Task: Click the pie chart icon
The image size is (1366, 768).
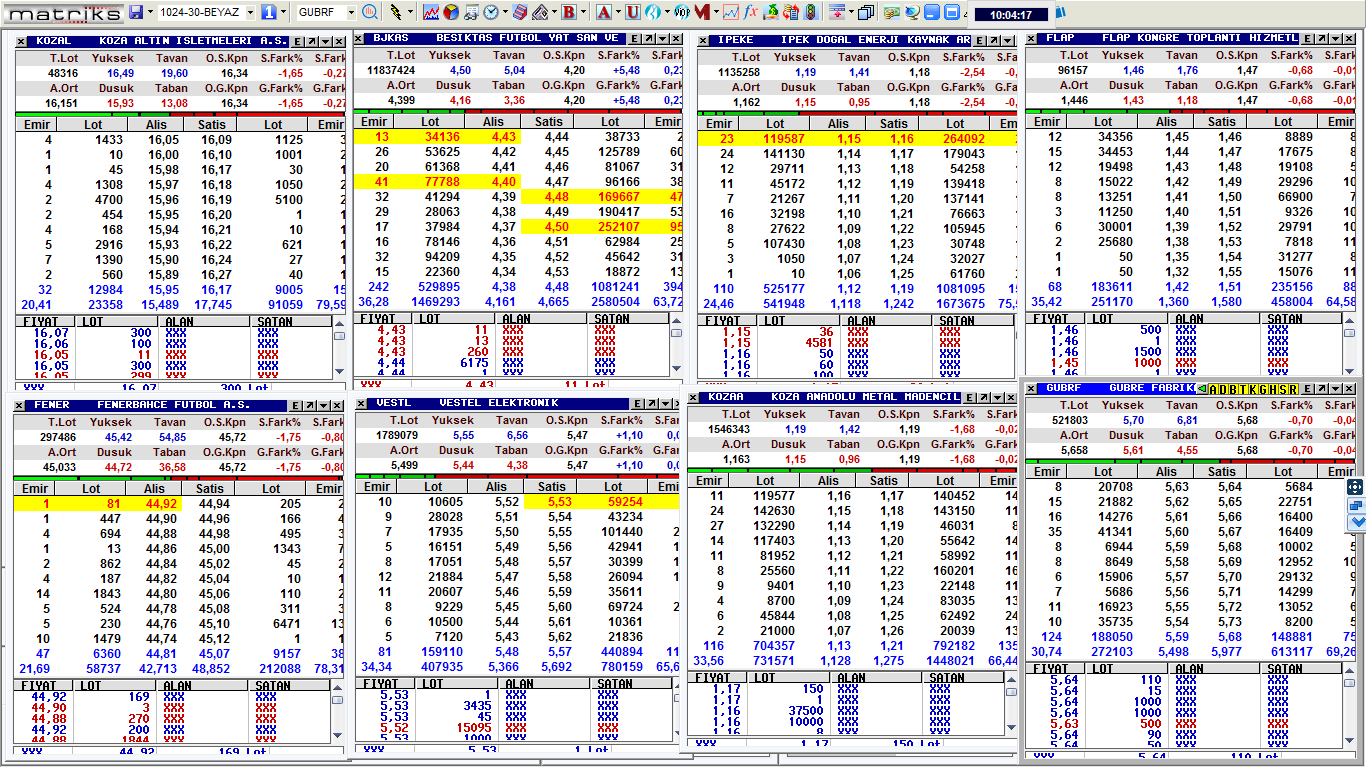Action: [x=450, y=13]
